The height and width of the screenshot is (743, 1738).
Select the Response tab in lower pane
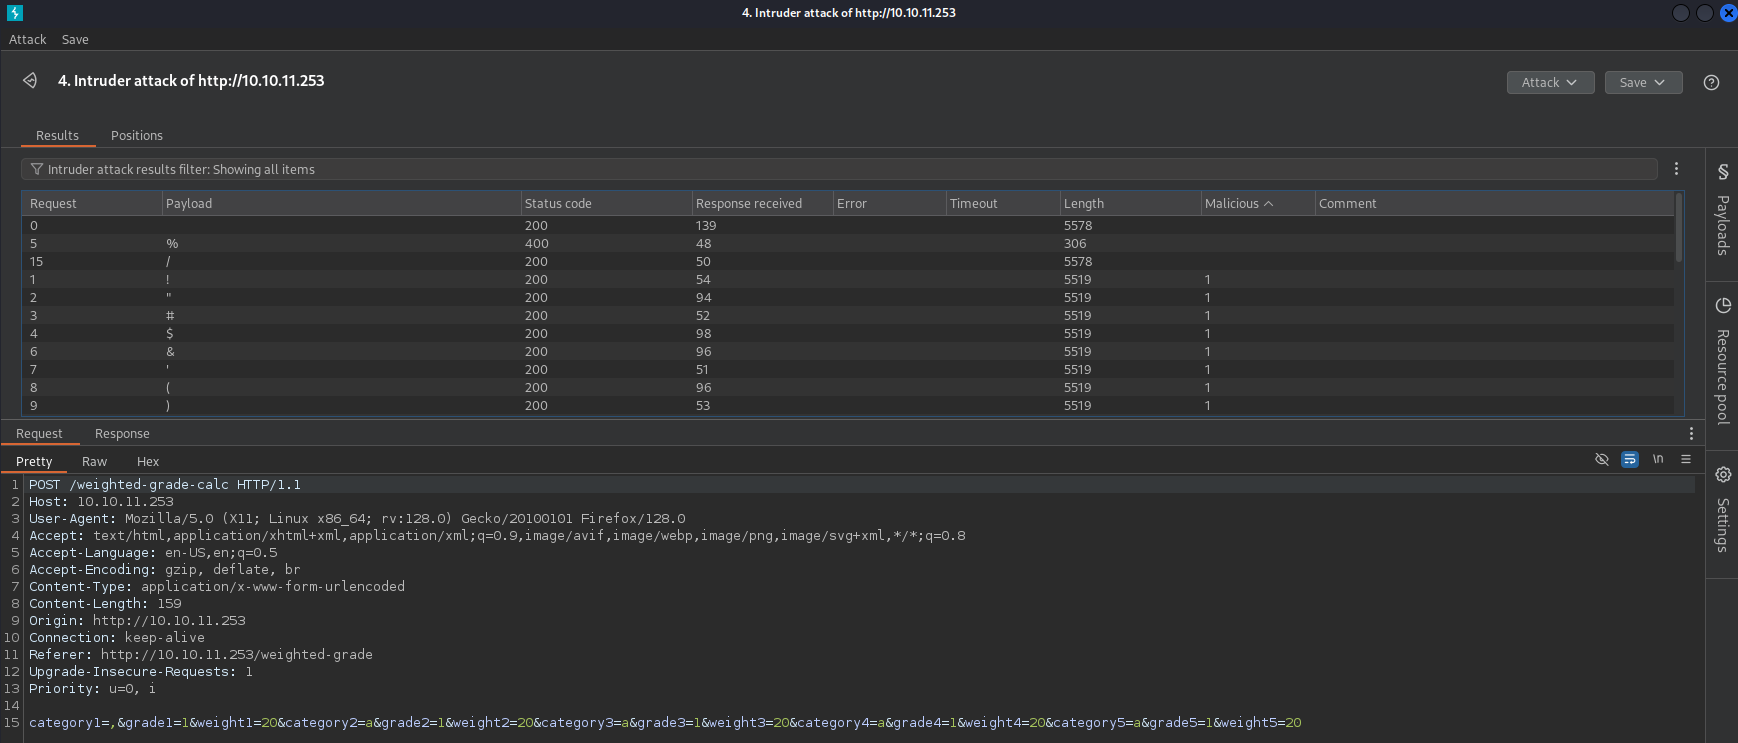point(122,433)
